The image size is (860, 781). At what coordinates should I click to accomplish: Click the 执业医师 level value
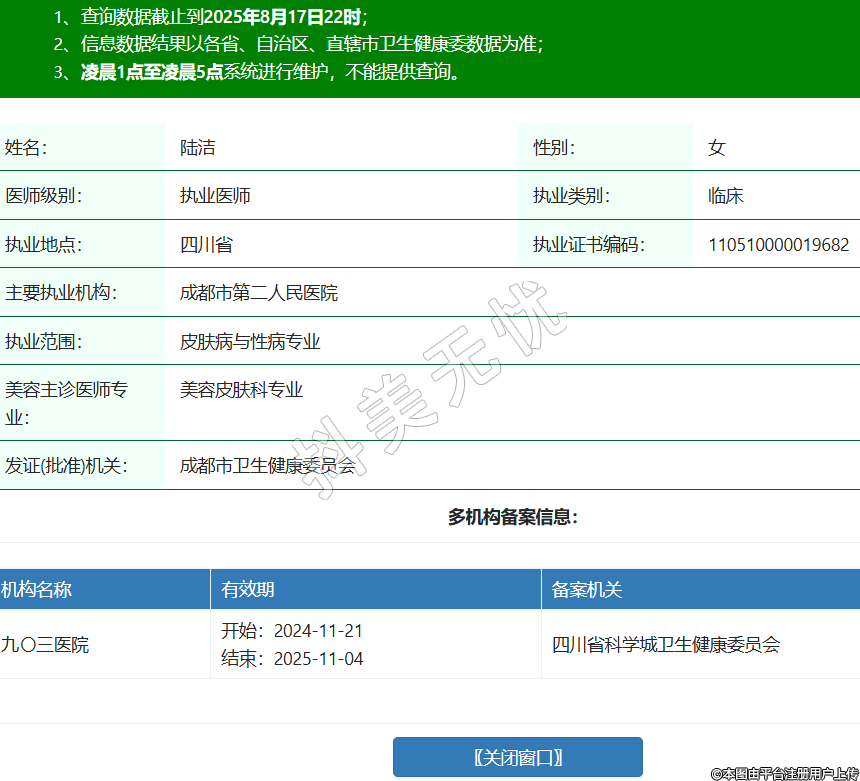[x=215, y=196]
